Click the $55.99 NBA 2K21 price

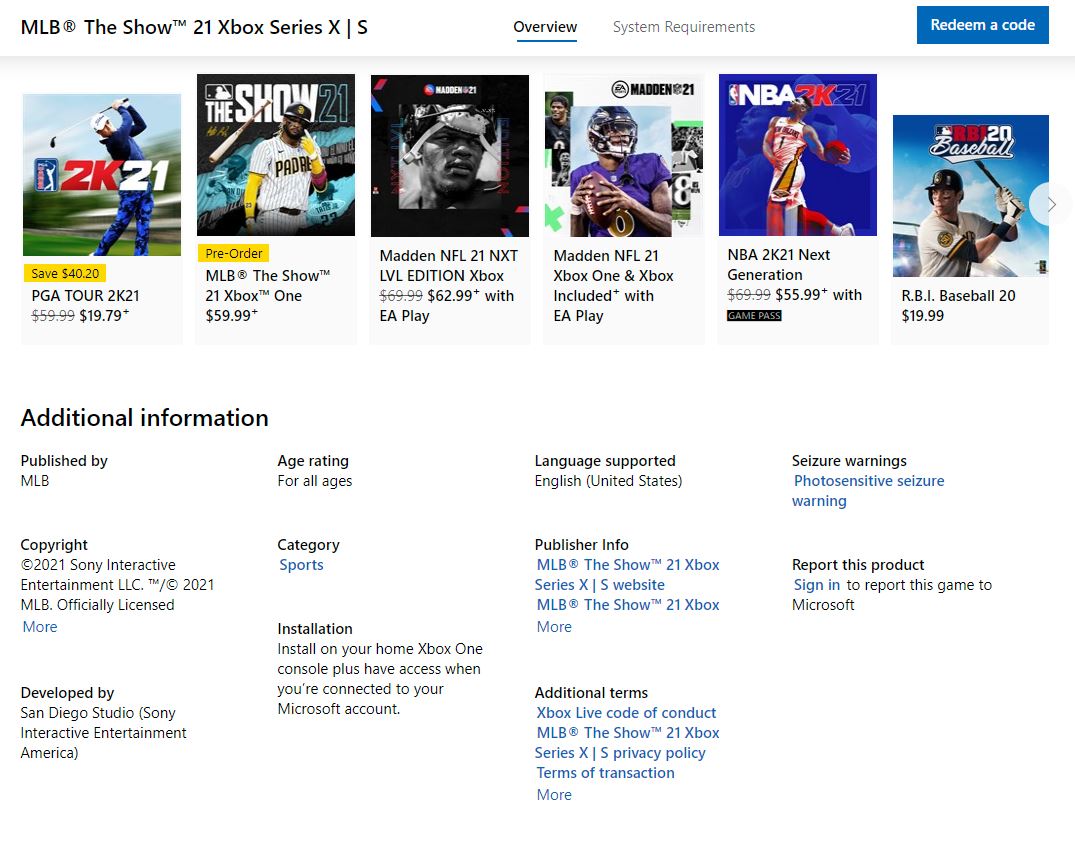tap(801, 295)
